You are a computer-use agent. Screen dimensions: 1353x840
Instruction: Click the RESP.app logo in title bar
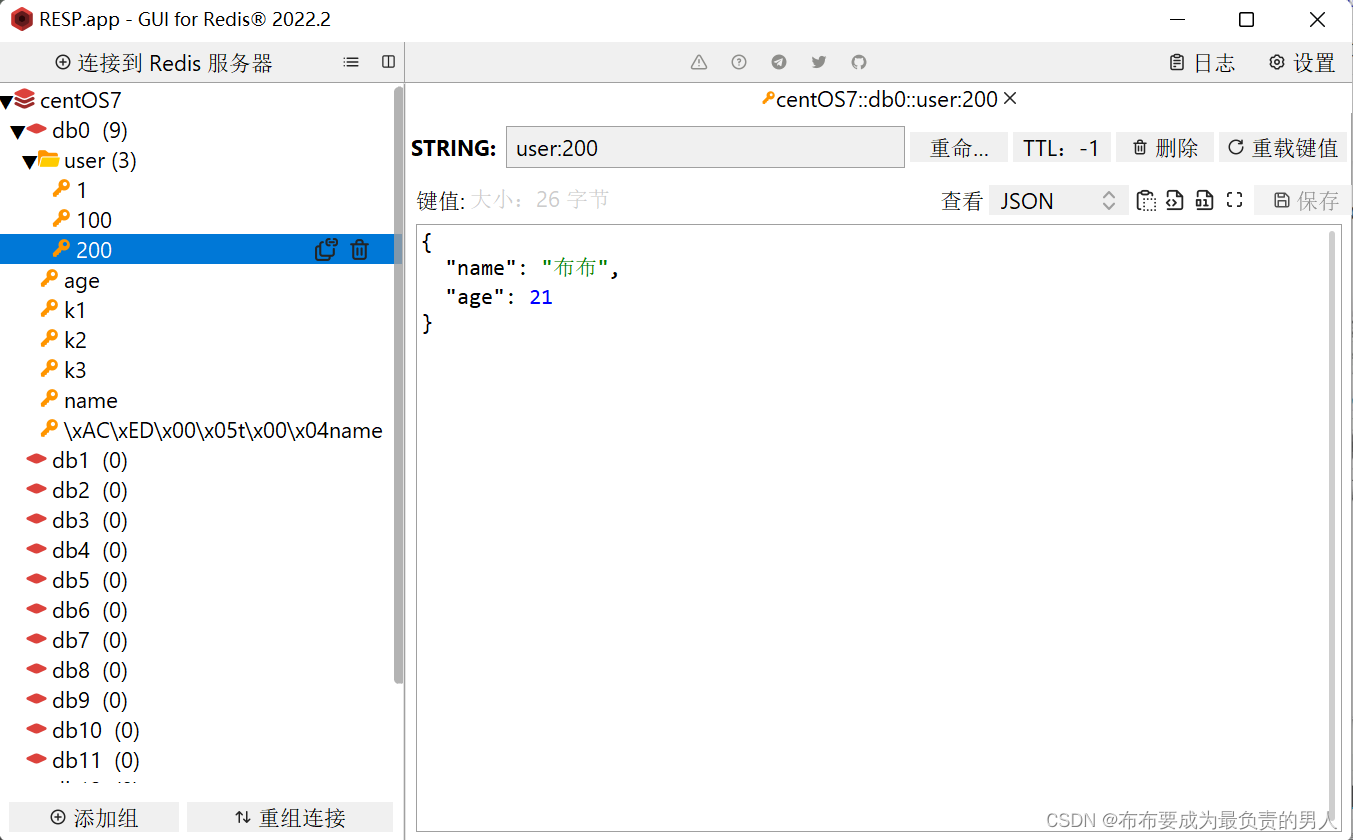(21, 19)
